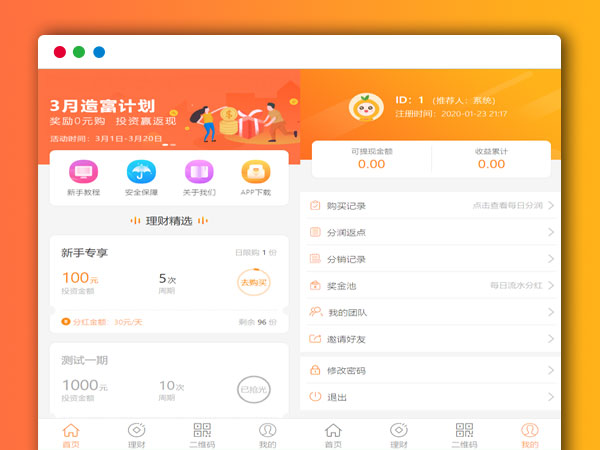This screenshot has width=600, height=450.
Task: Click the 分销记录 icon
Action: (x=315, y=259)
